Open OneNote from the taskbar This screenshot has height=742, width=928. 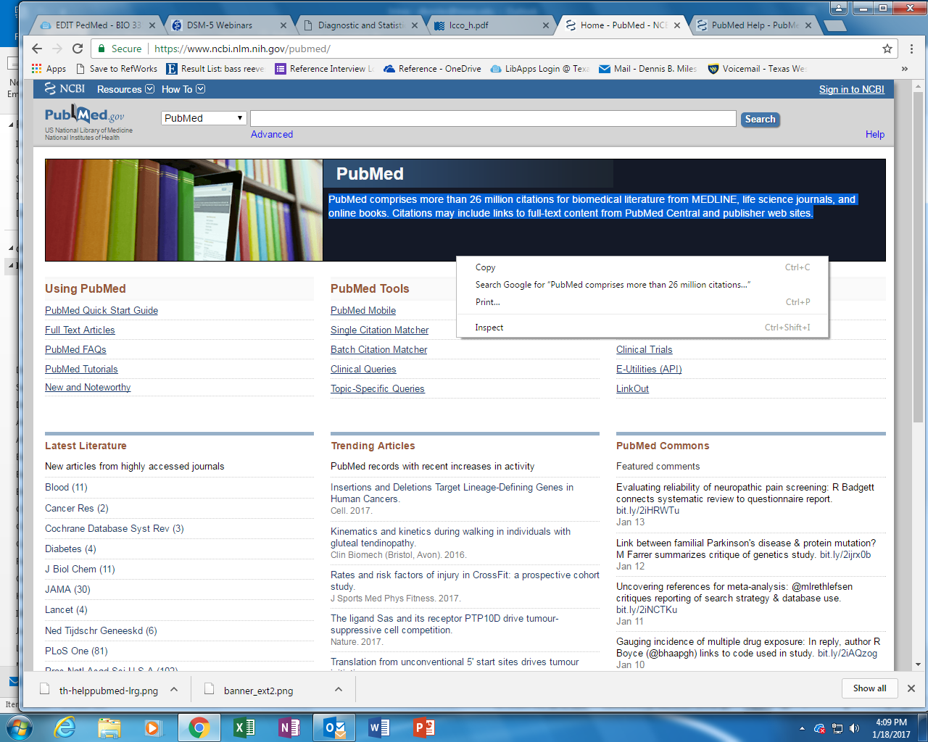[x=289, y=727]
